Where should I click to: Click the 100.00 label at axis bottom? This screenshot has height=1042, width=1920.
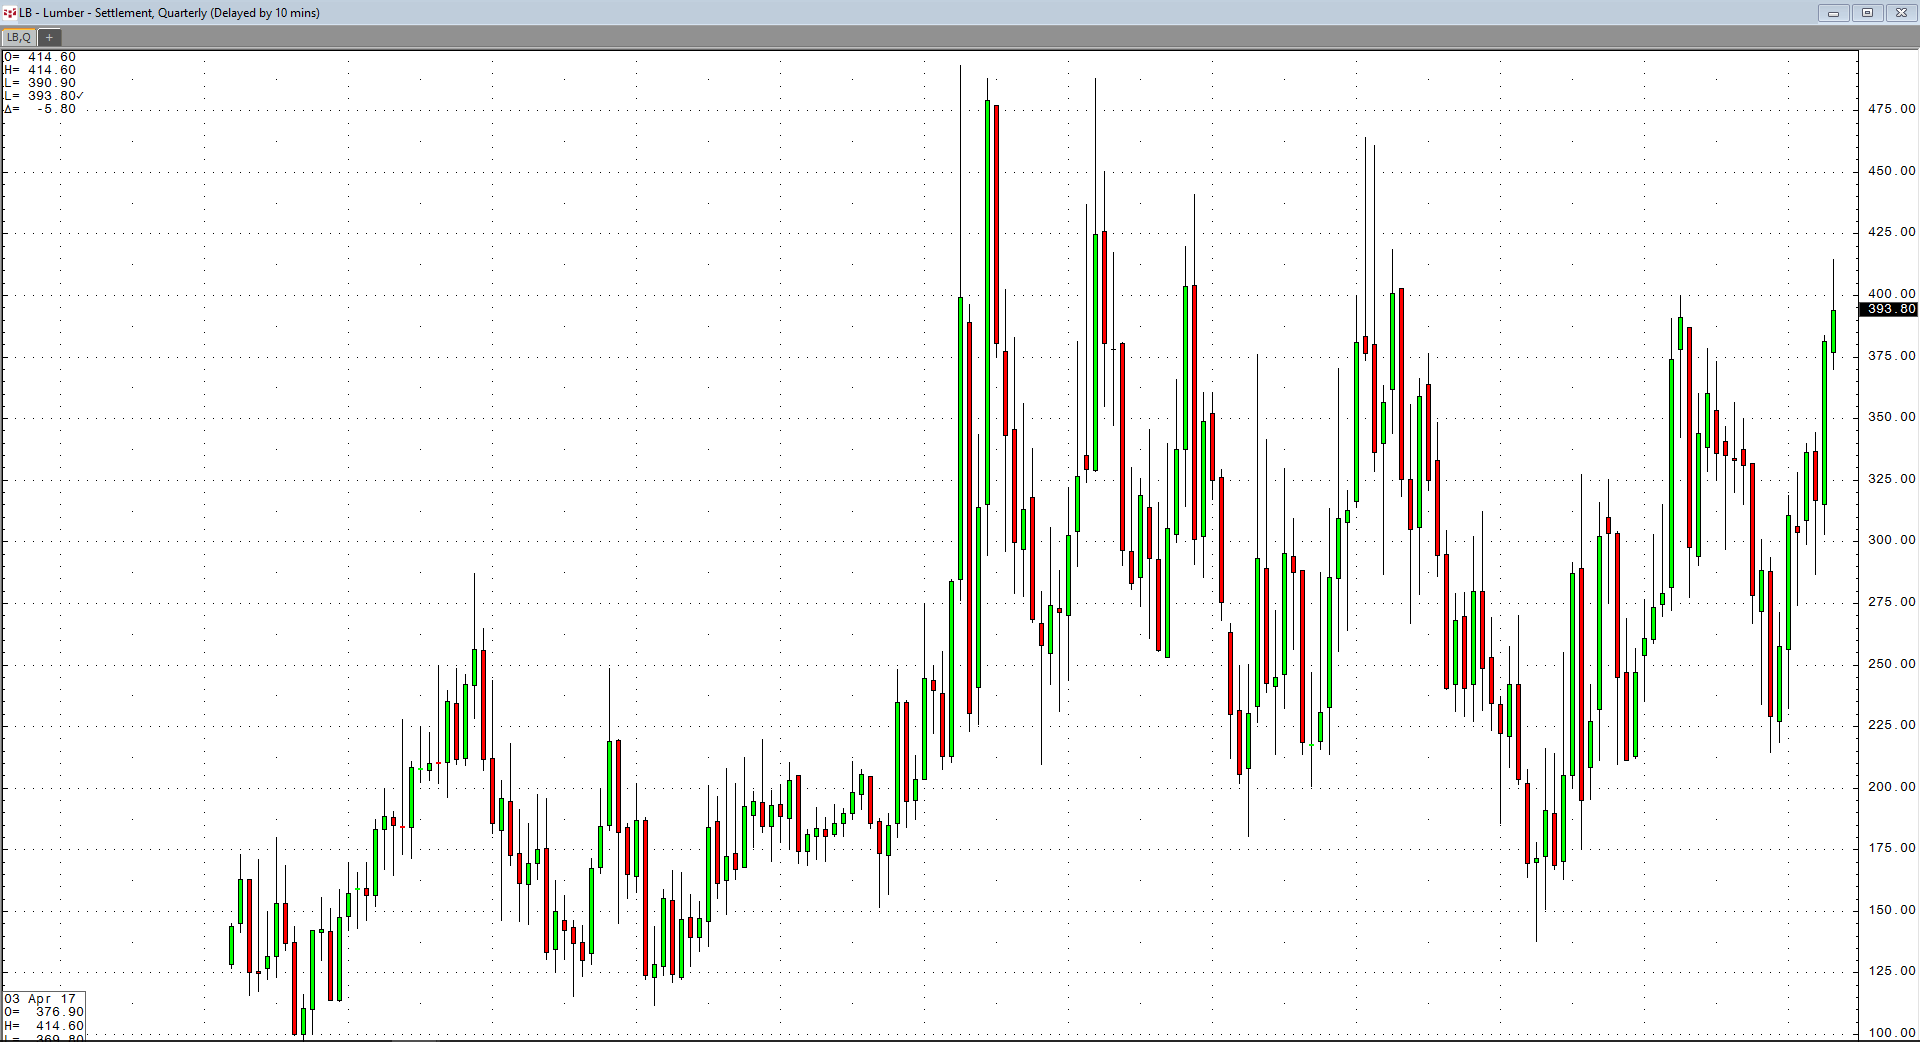click(x=1891, y=1033)
